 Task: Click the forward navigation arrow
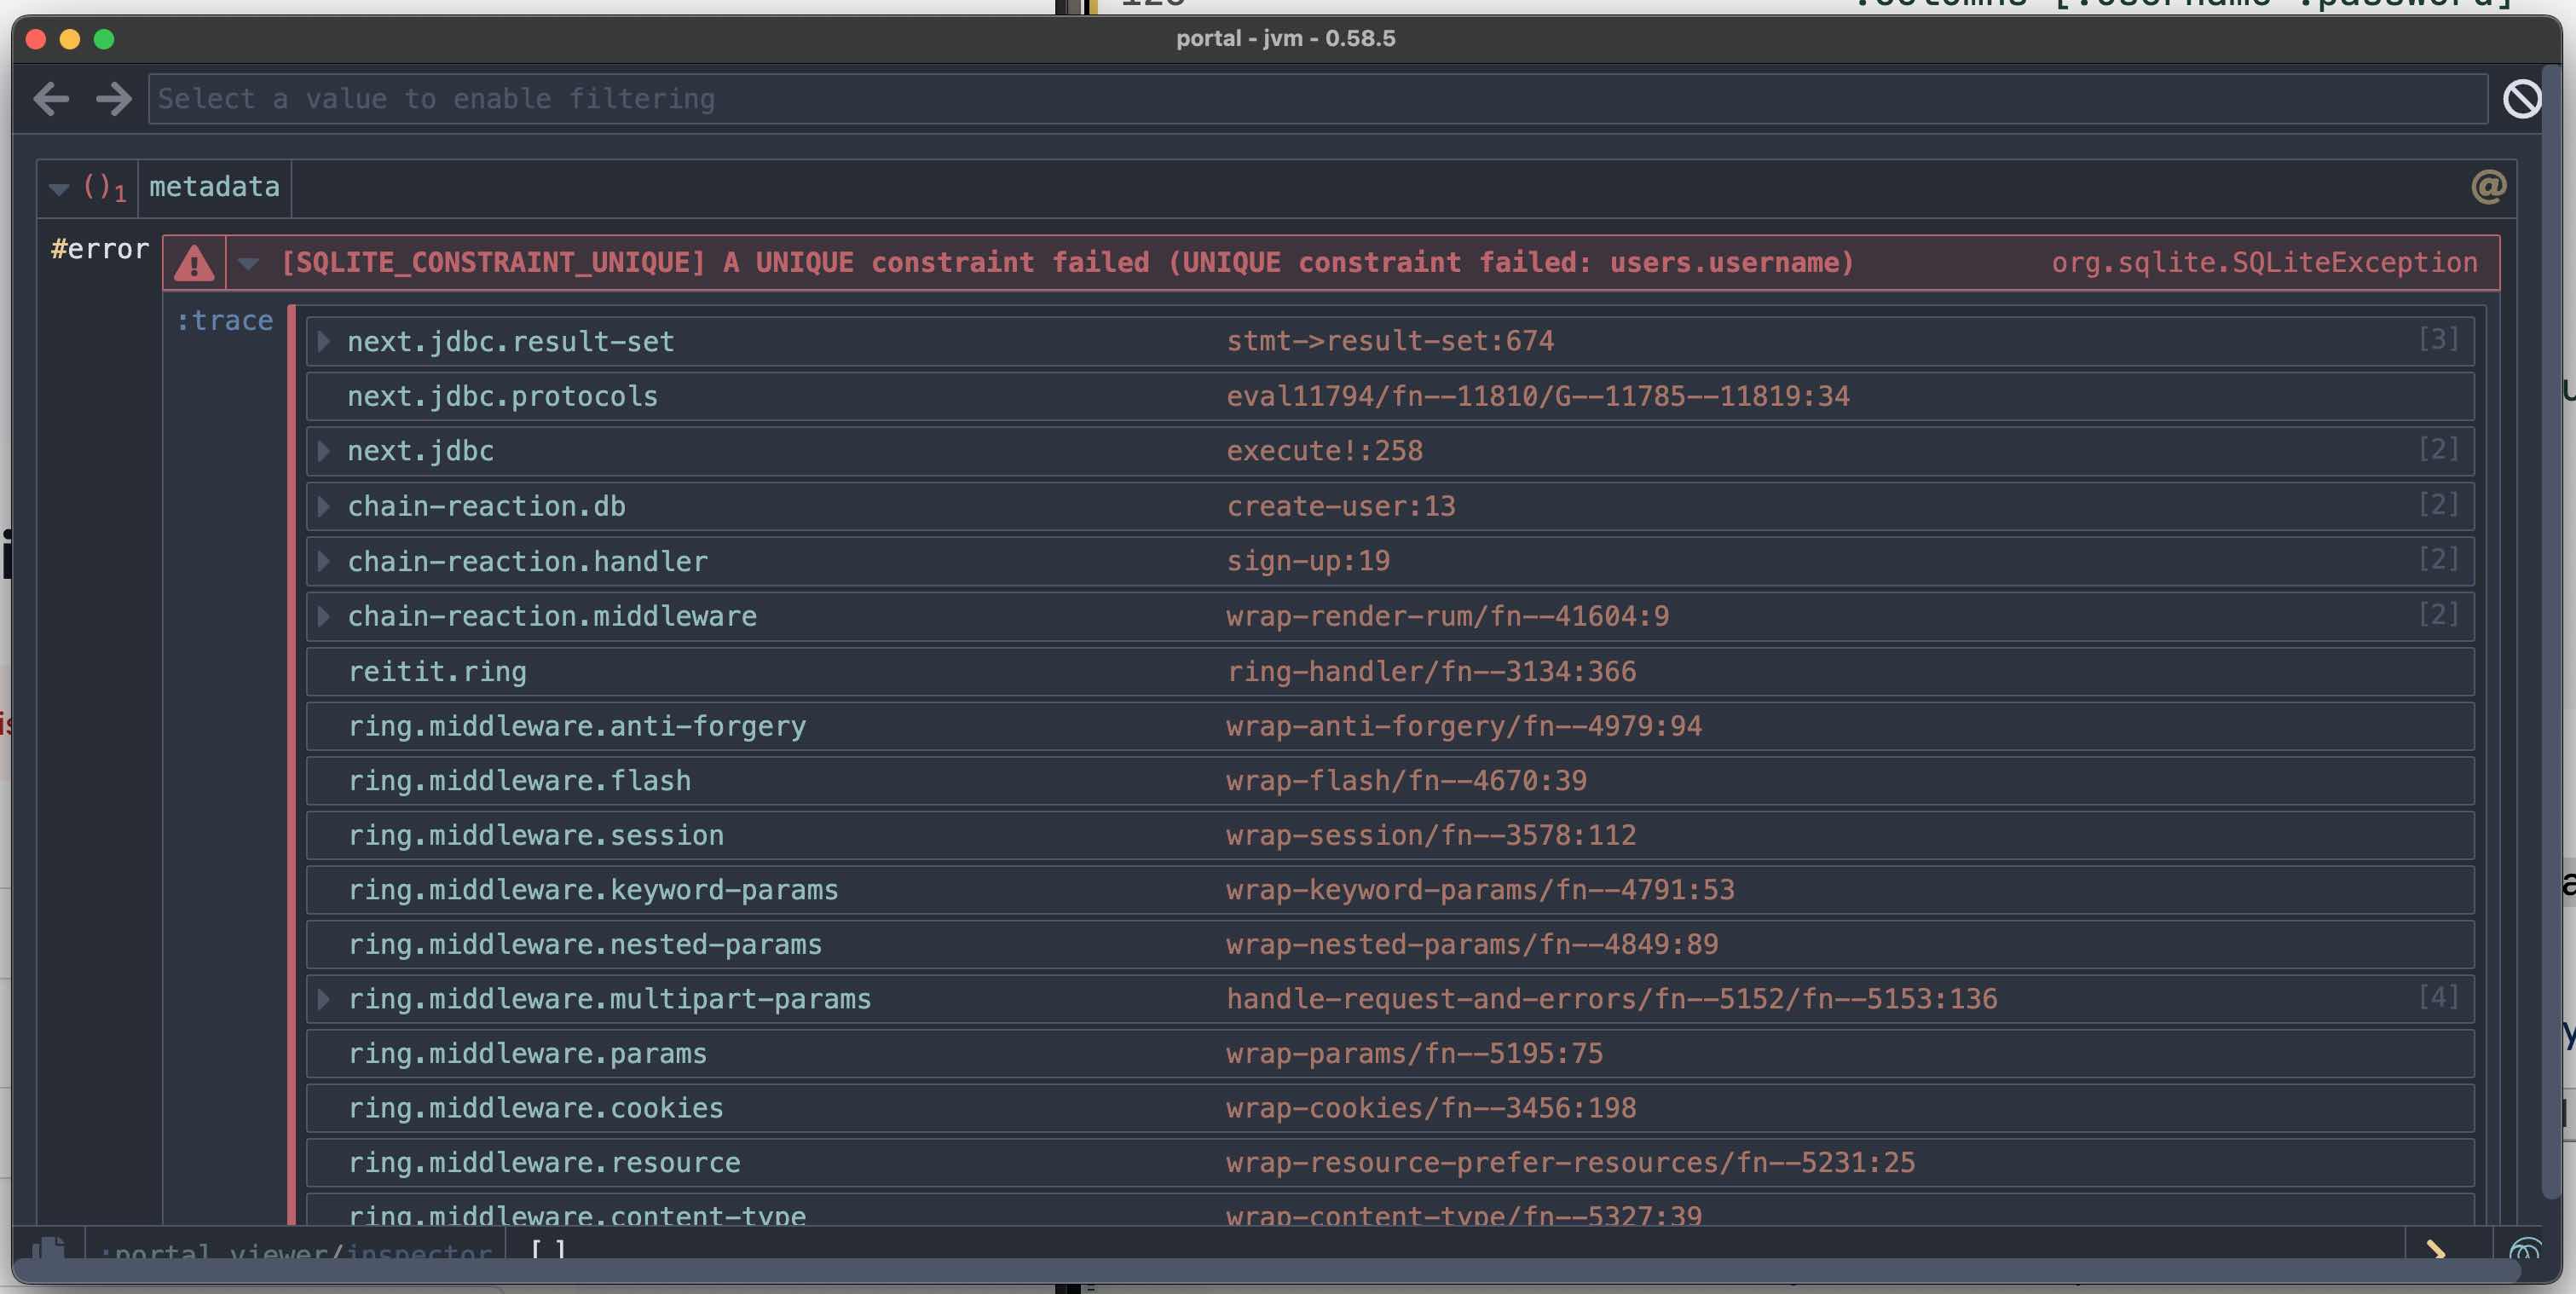click(113, 98)
